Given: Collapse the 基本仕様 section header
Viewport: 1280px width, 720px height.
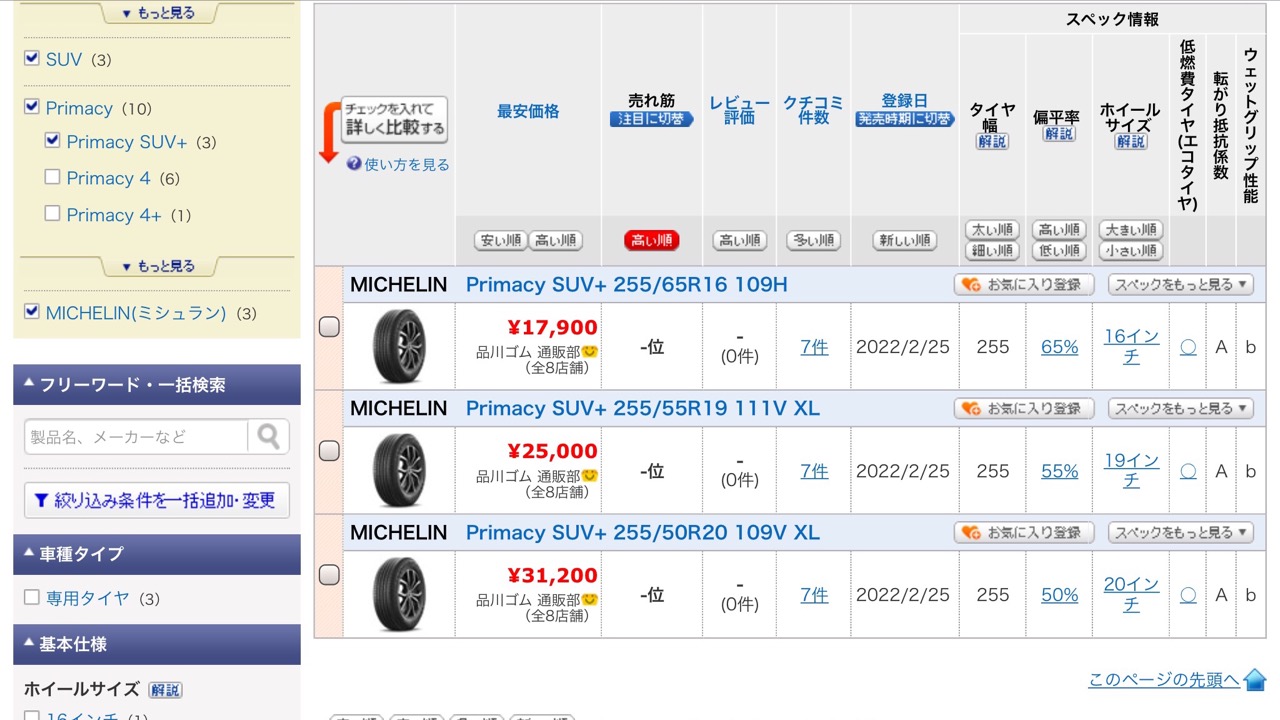Looking at the screenshot, I should click(157, 645).
